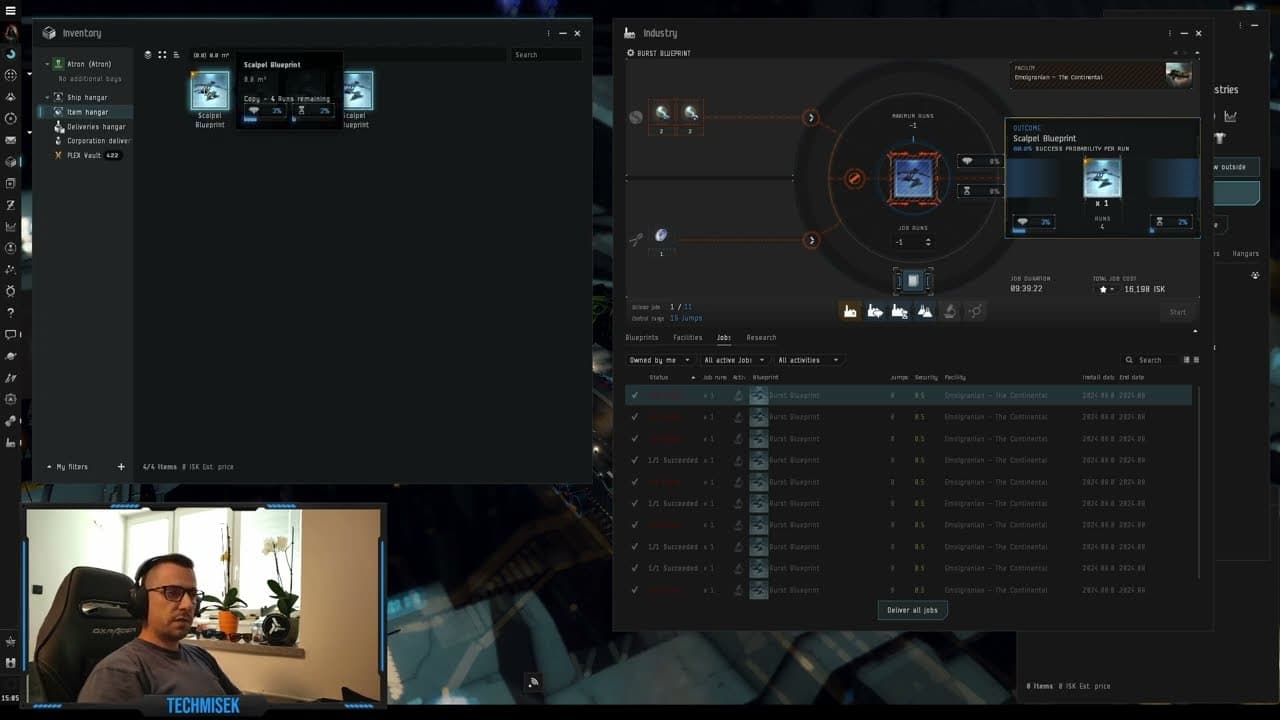Click the output location slot icon
This screenshot has height=720, width=1280.
click(x=912, y=282)
